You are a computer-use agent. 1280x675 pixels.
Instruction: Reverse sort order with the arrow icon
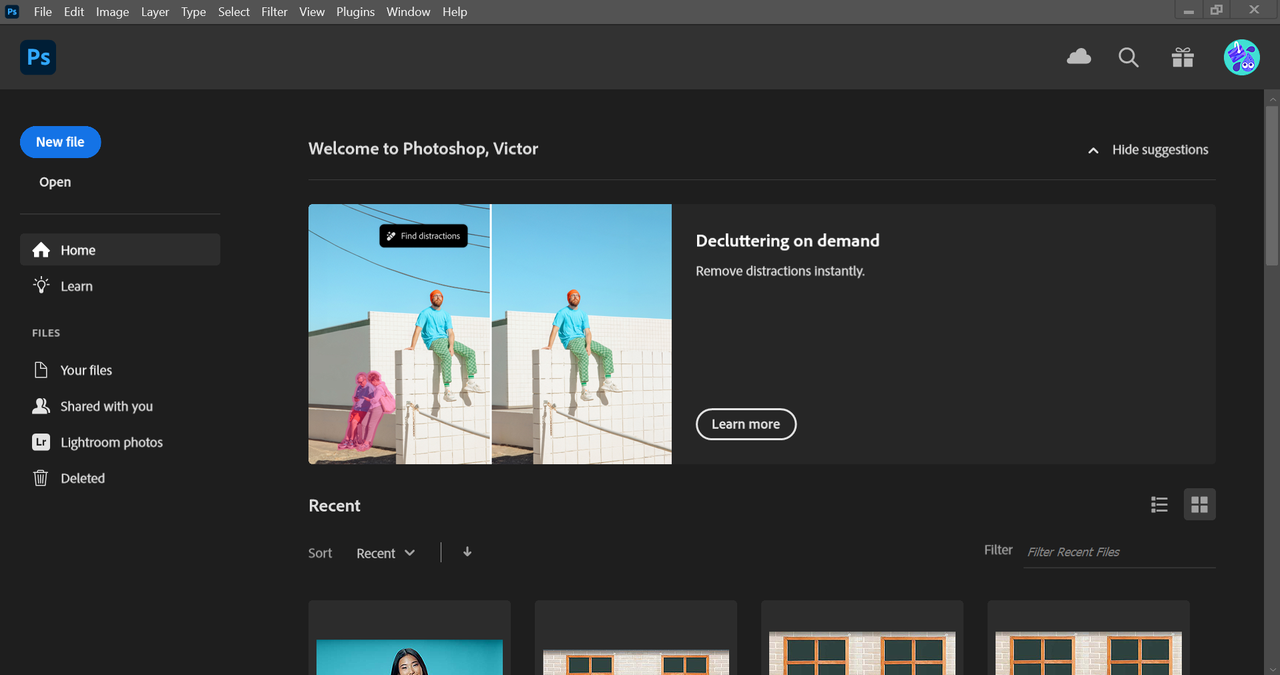coord(467,552)
